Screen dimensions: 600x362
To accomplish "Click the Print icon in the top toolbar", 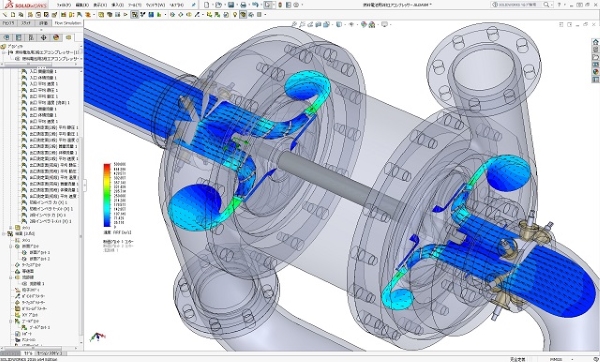I will pos(243,5).
